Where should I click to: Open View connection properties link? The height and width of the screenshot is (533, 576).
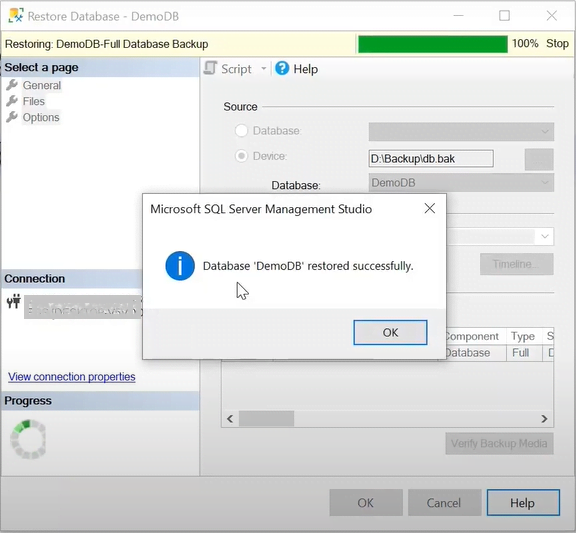pyautogui.click(x=72, y=377)
